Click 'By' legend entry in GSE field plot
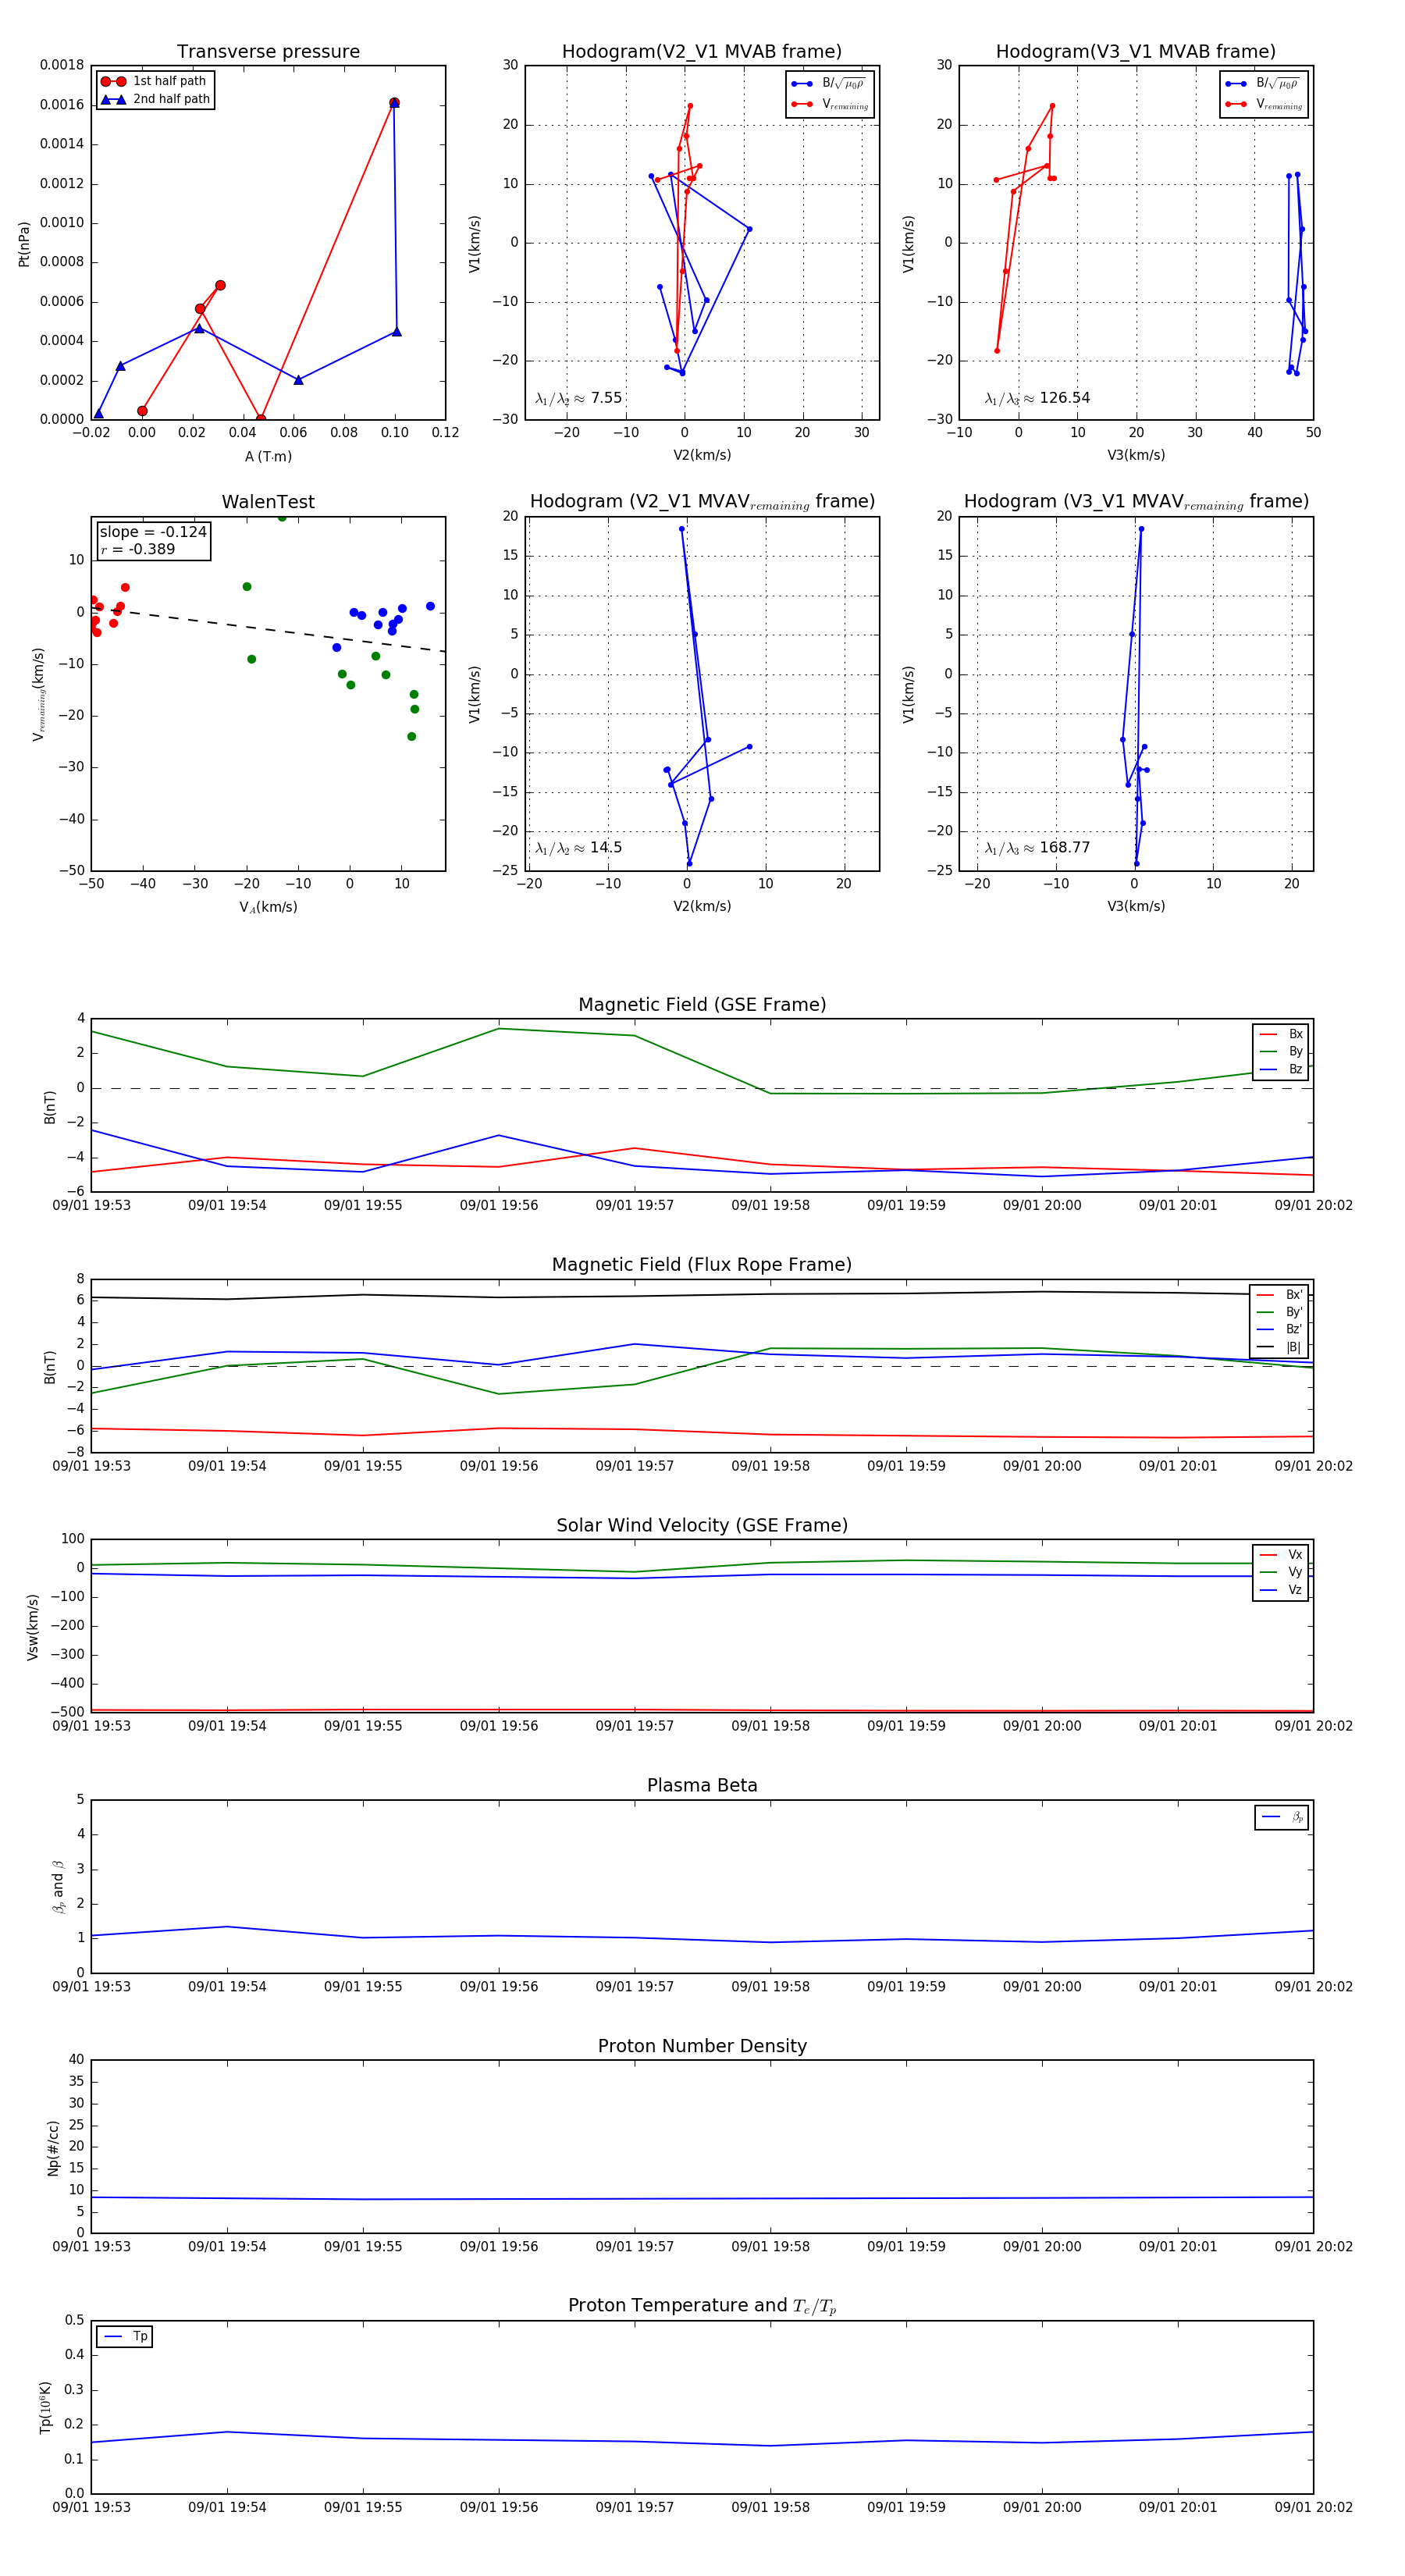 (1281, 1051)
